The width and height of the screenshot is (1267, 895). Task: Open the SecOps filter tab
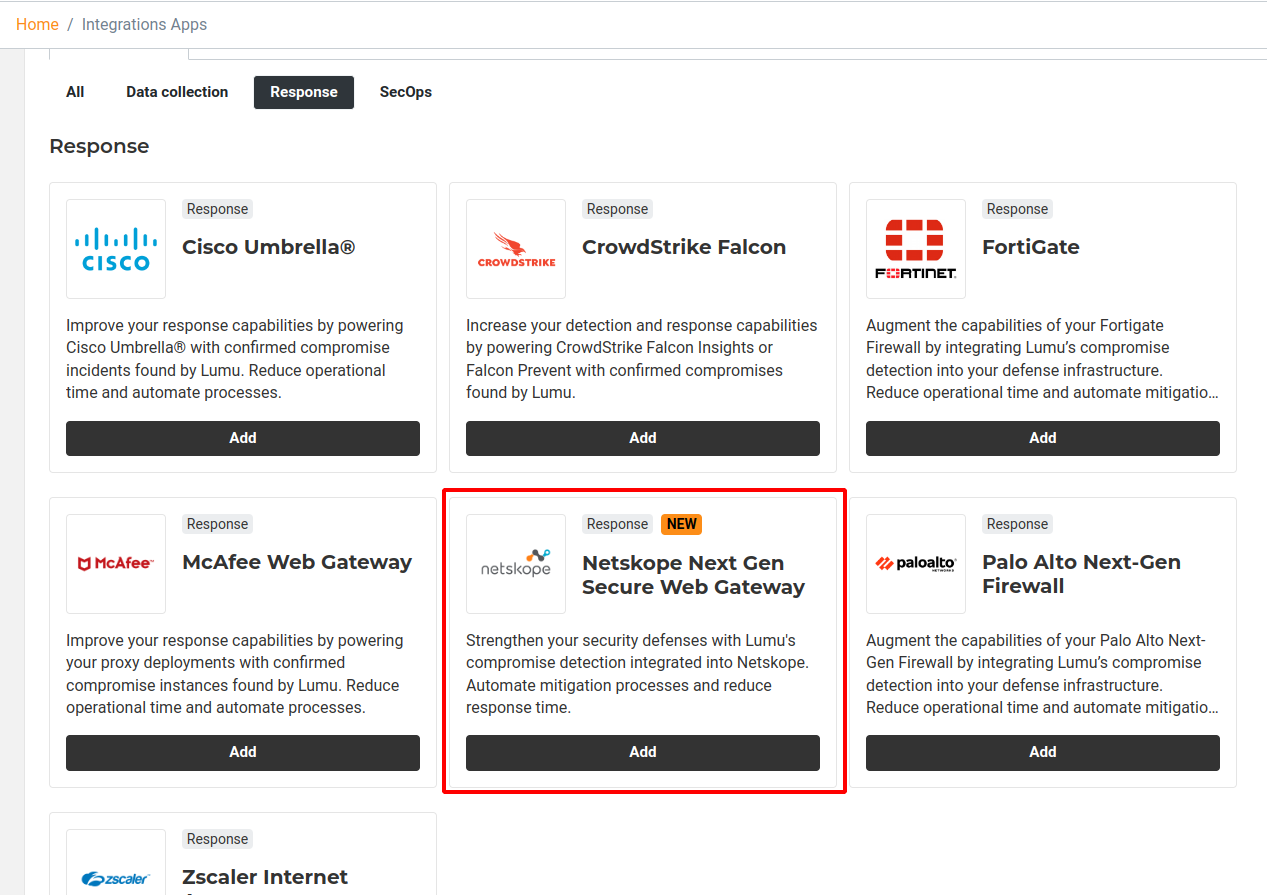(406, 92)
